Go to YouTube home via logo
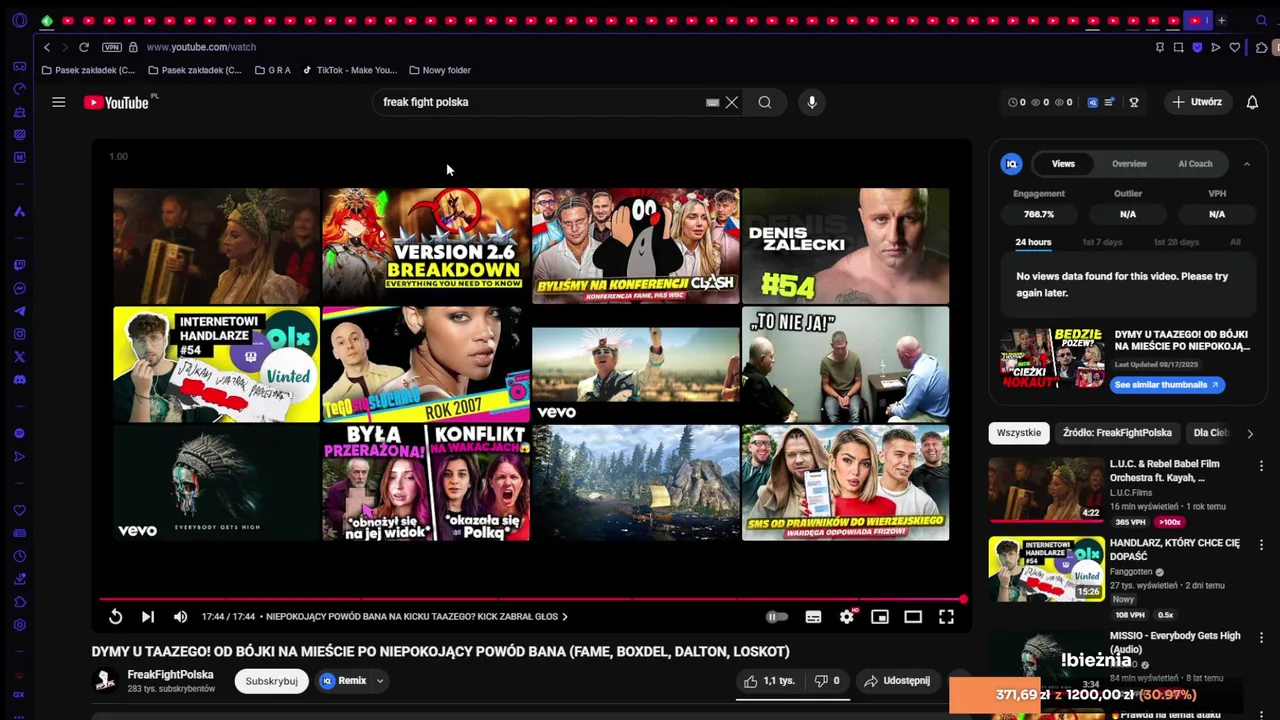1280x720 pixels. pos(116,102)
